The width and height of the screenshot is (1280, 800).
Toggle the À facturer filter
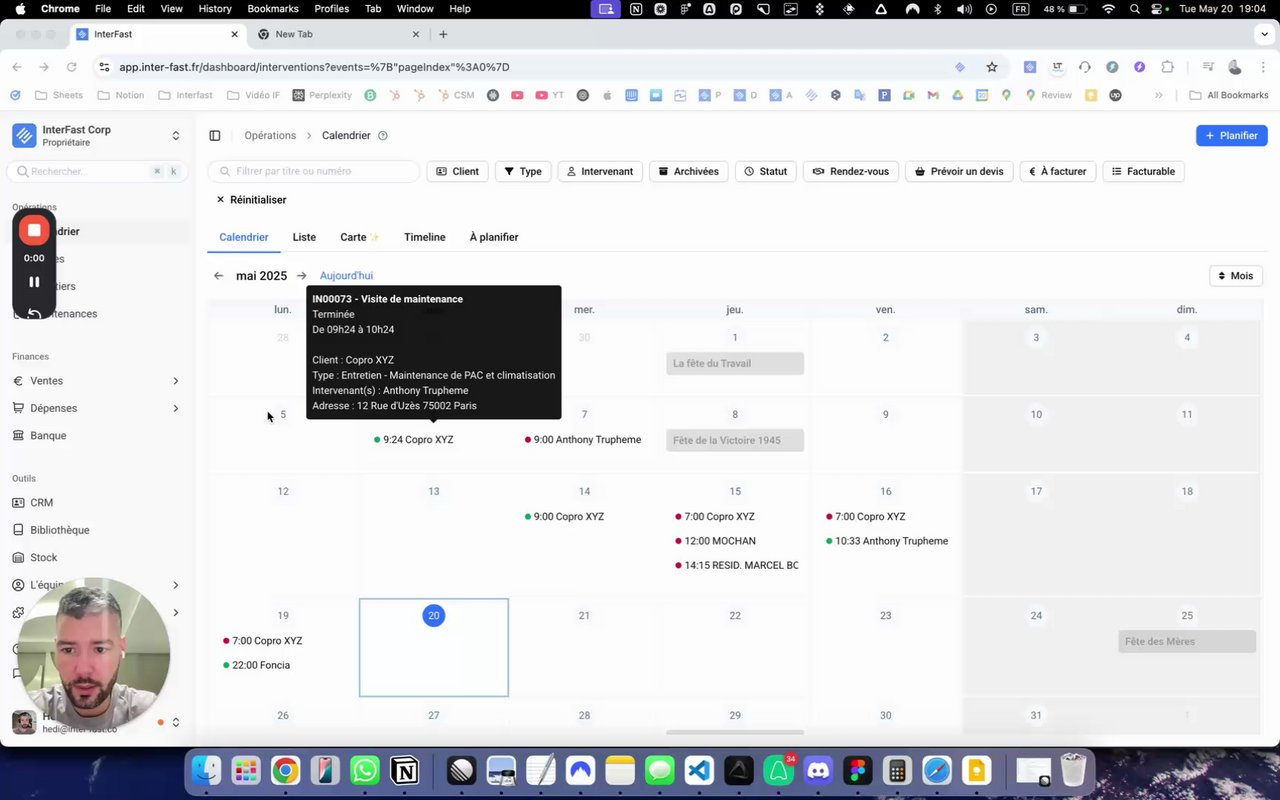(1058, 171)
